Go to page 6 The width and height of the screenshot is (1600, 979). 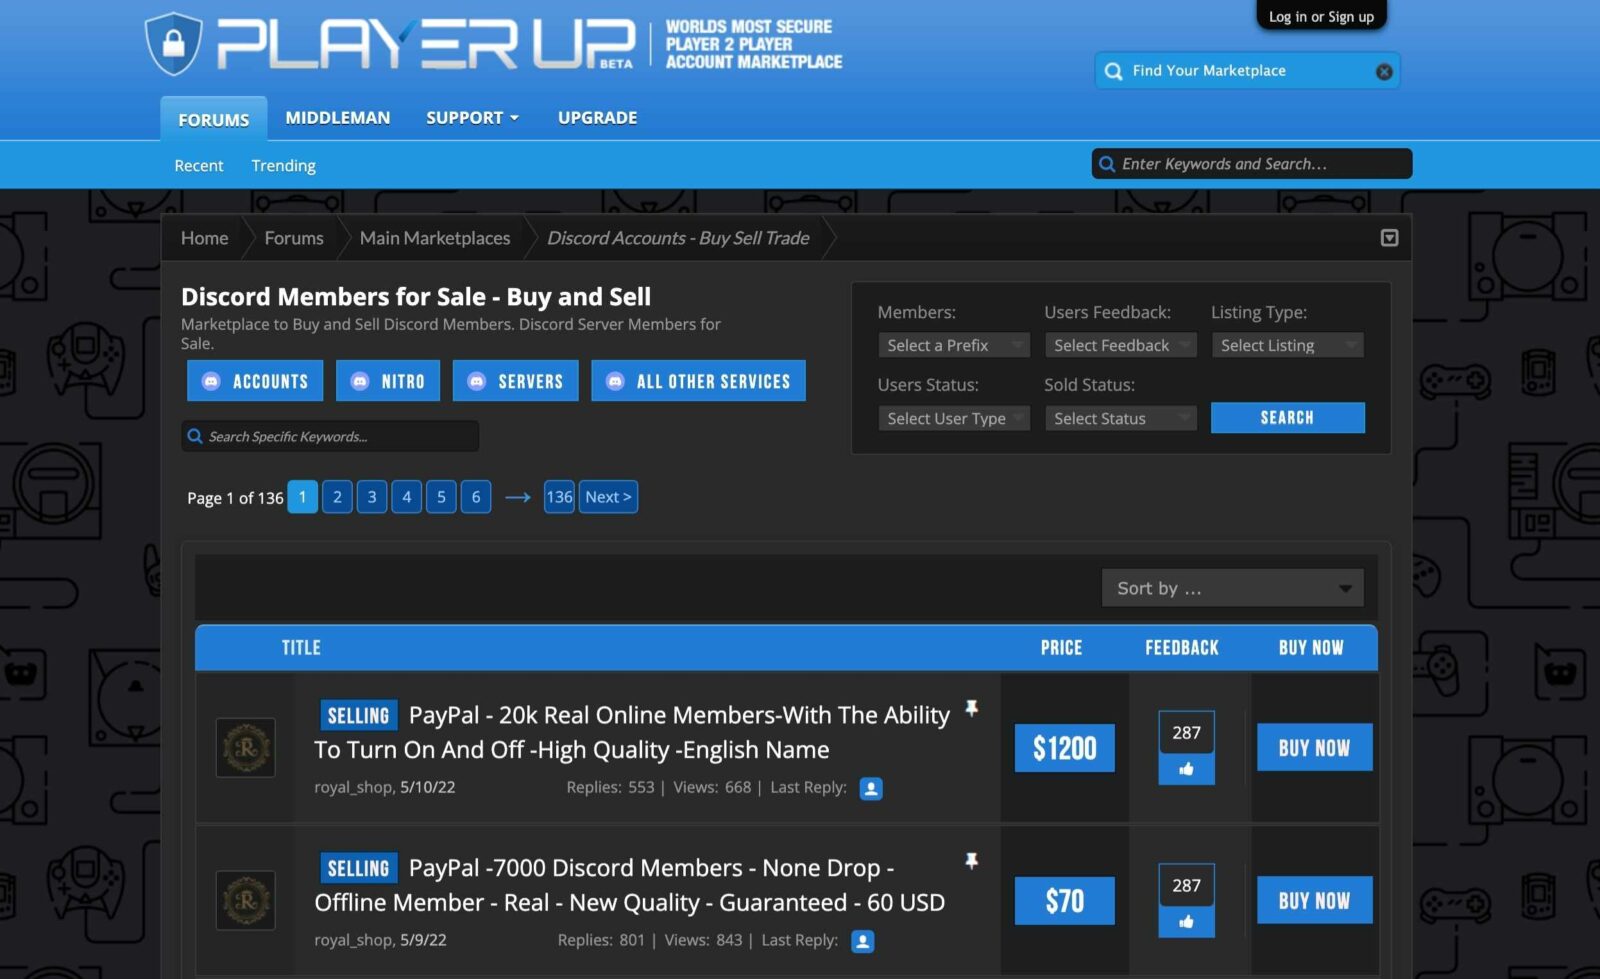(x=476, y=497)
